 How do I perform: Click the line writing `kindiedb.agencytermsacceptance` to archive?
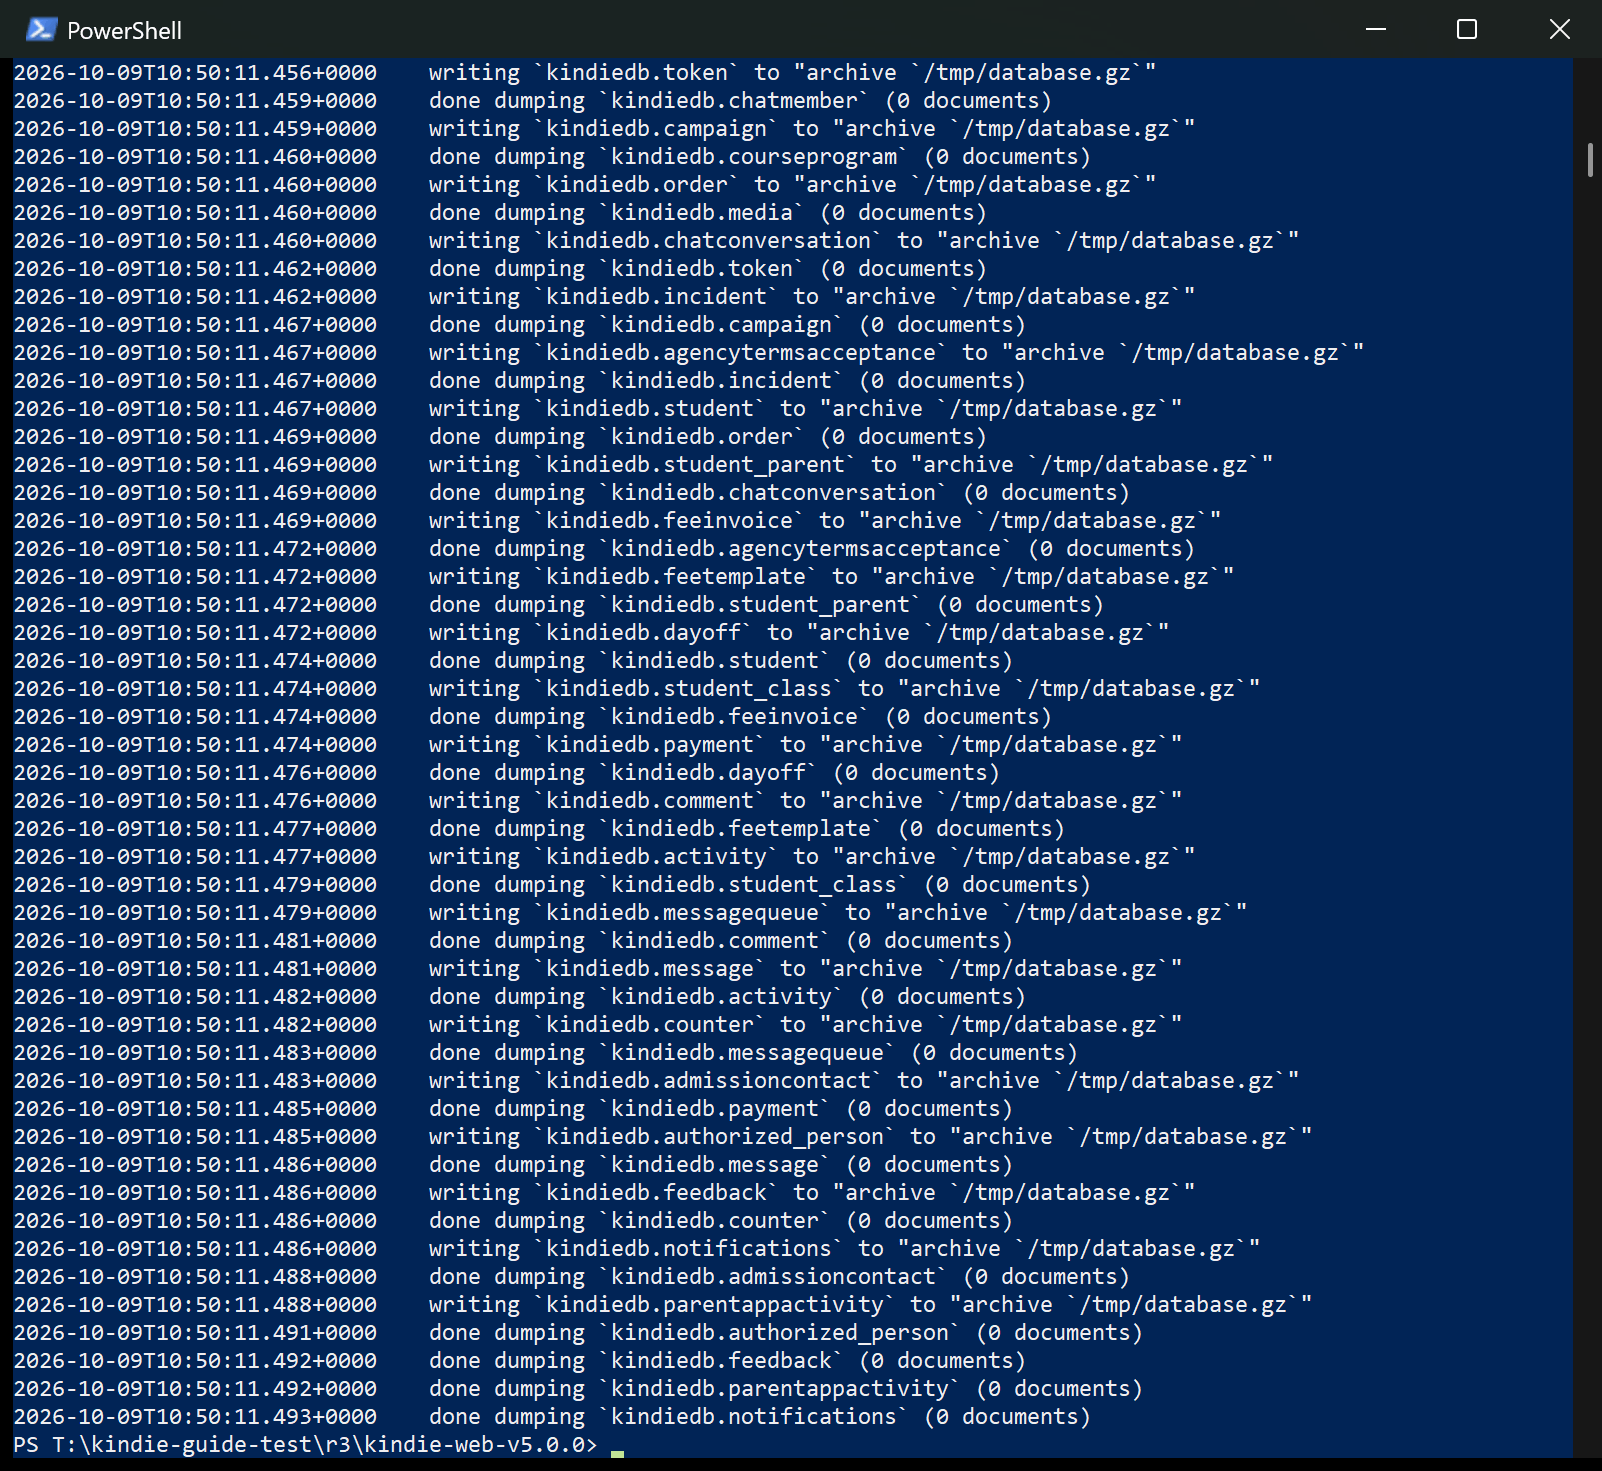click(689, 353)
